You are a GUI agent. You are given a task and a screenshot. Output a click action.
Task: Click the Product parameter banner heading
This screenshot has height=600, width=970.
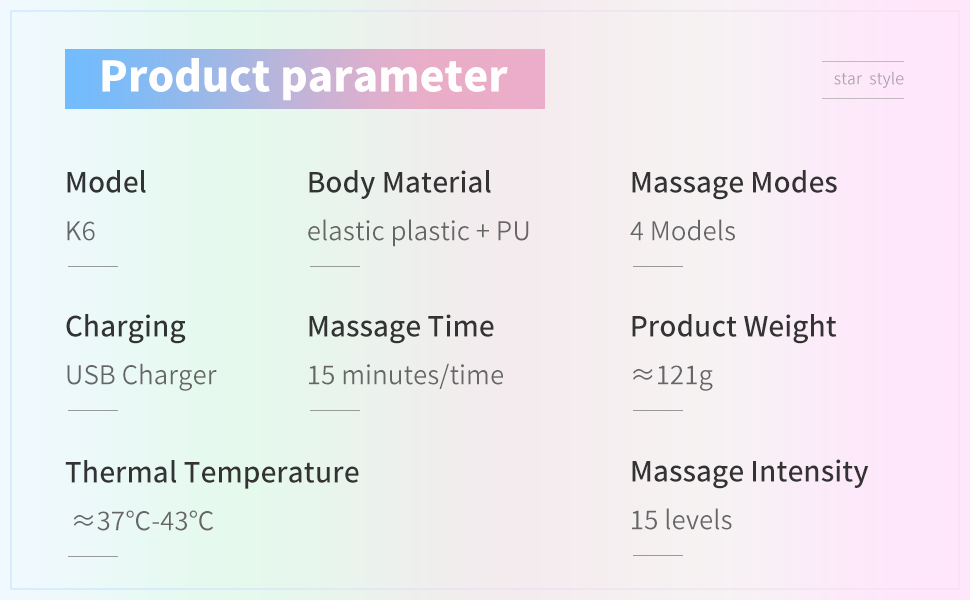coord(304,79)
